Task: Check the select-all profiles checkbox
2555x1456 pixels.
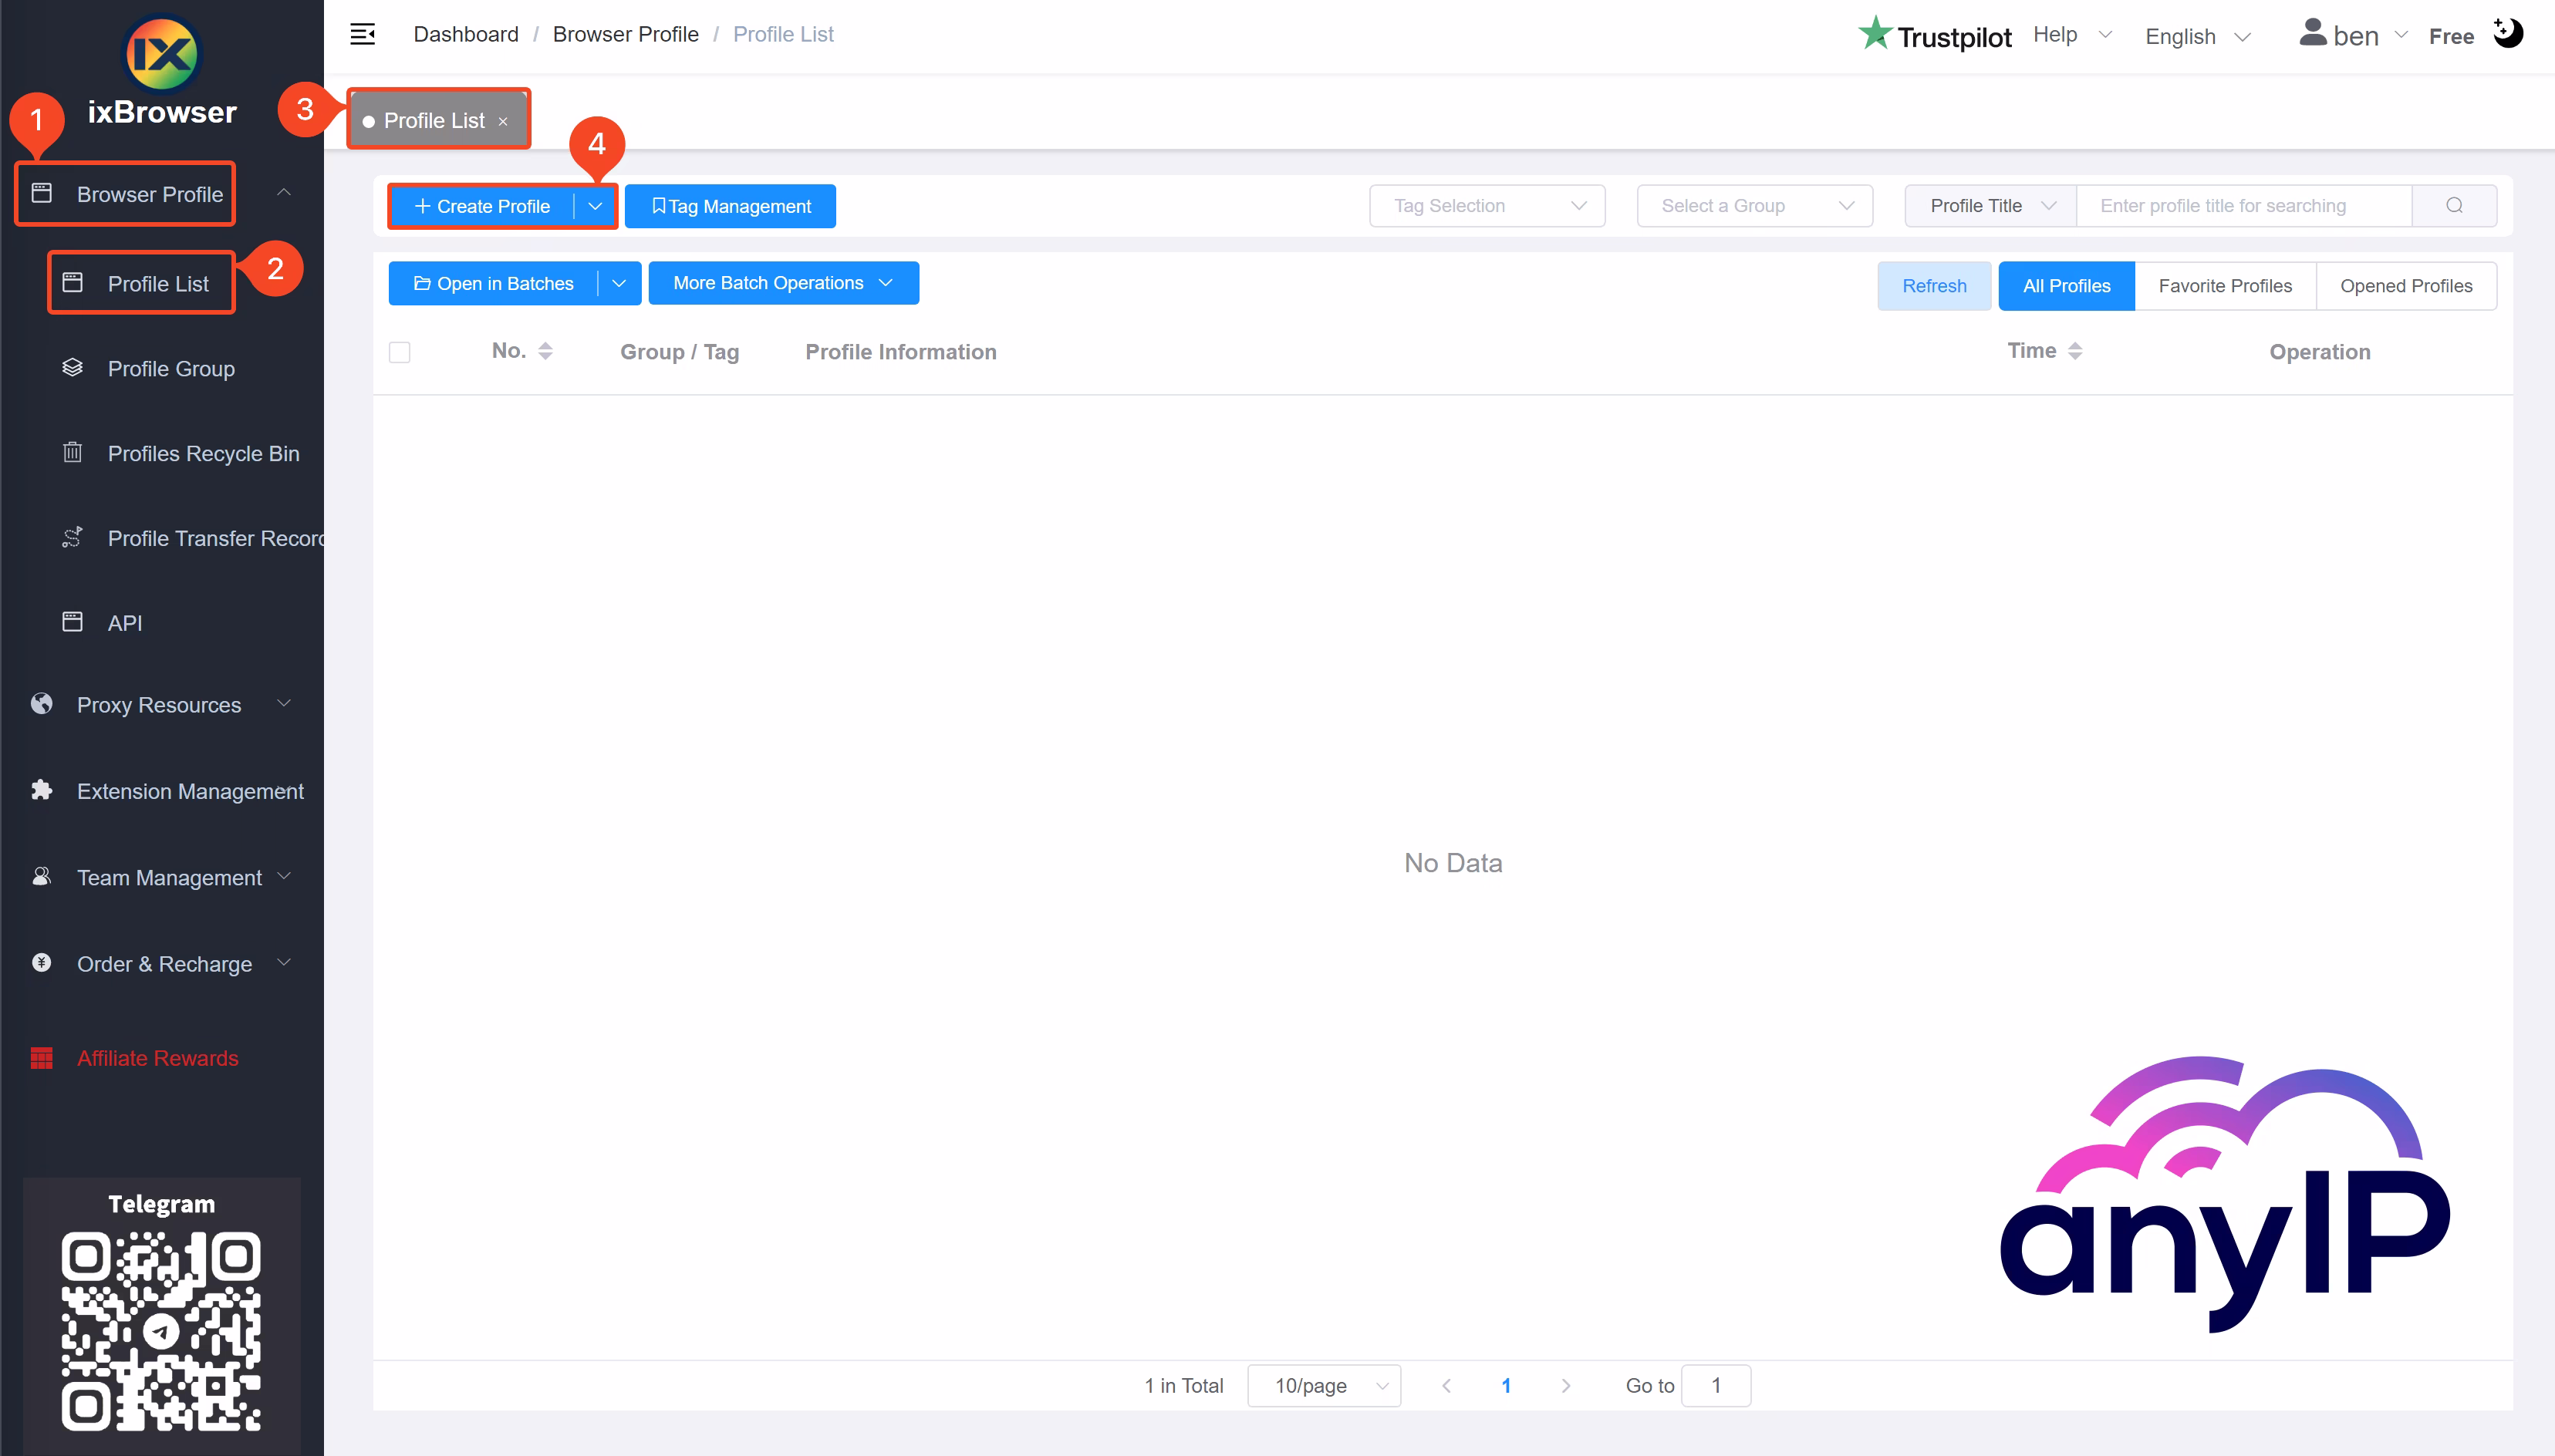Action: [400, 351]
